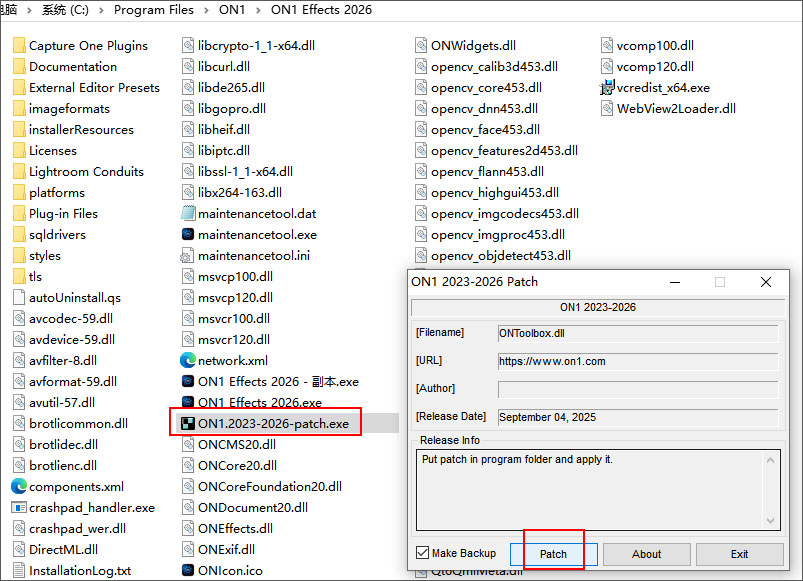Open the chevron after ON1 in the path
Screen dimensions: 803x581
[x=258, y=10]
